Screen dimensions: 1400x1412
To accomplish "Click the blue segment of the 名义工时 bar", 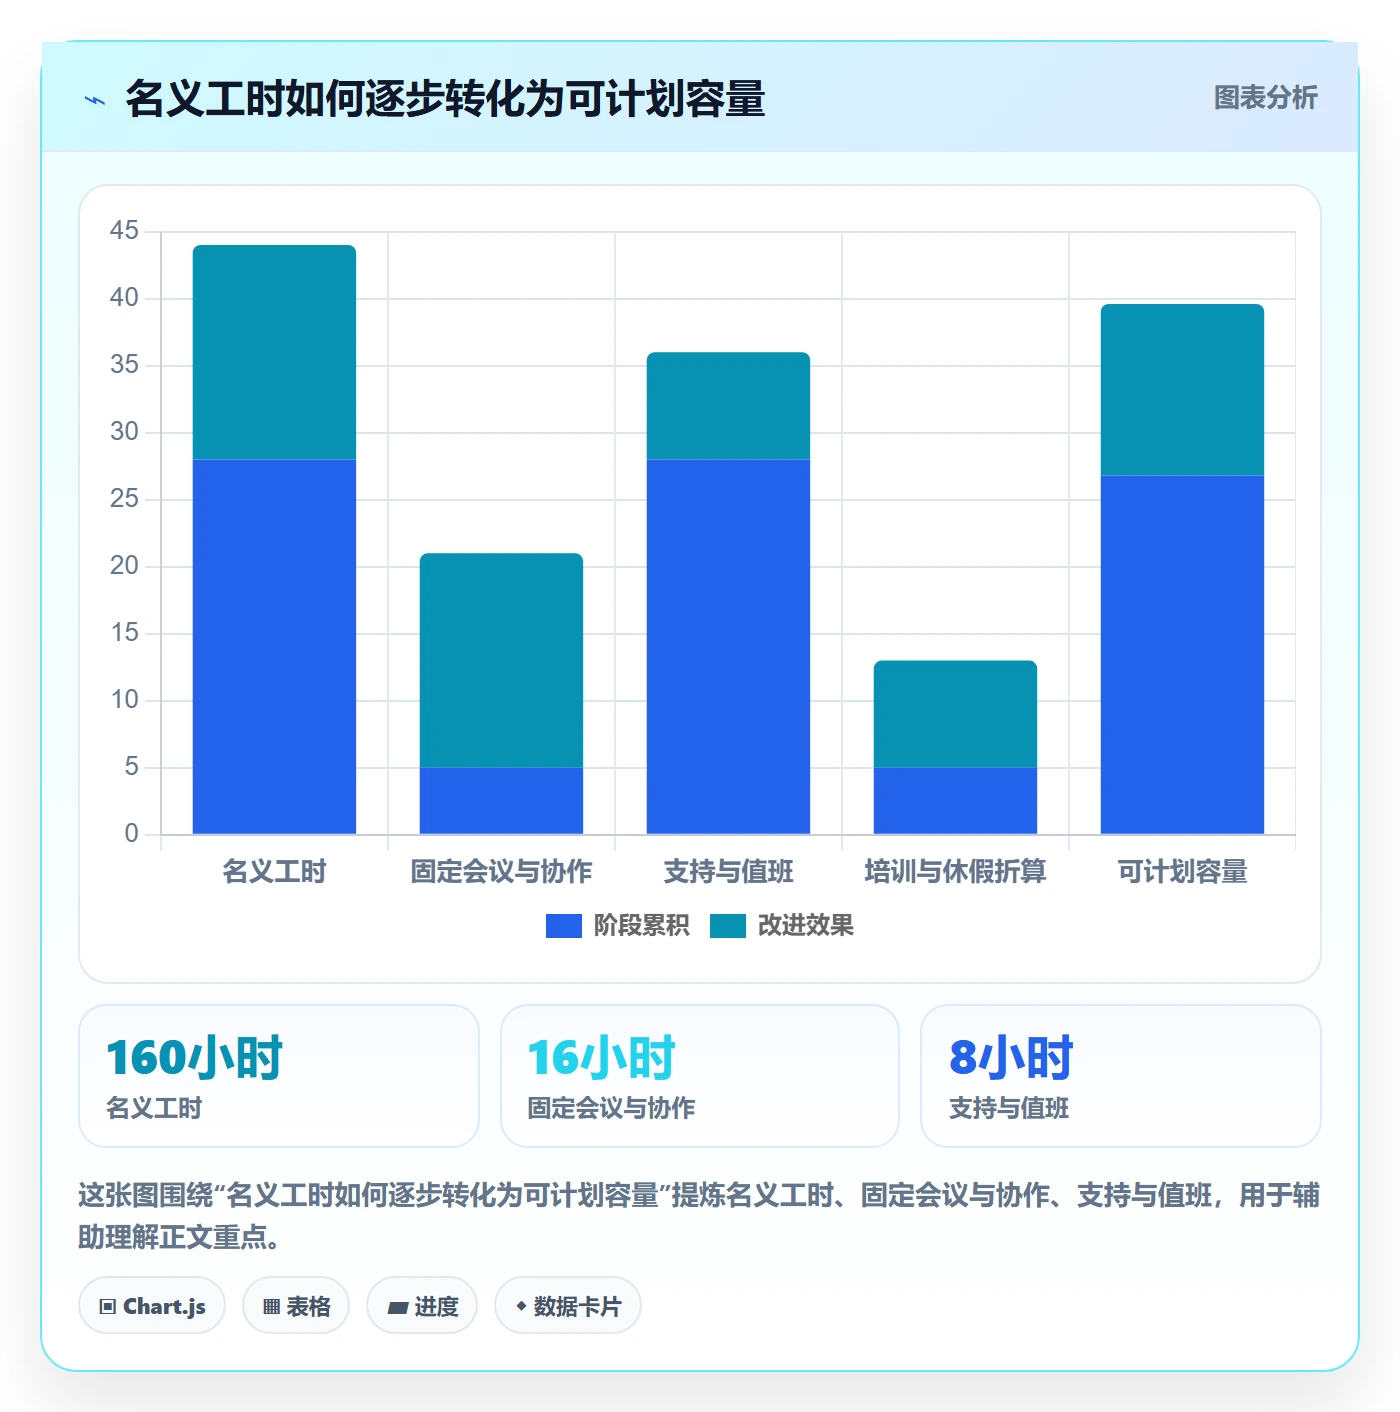I will click(274, 647).
